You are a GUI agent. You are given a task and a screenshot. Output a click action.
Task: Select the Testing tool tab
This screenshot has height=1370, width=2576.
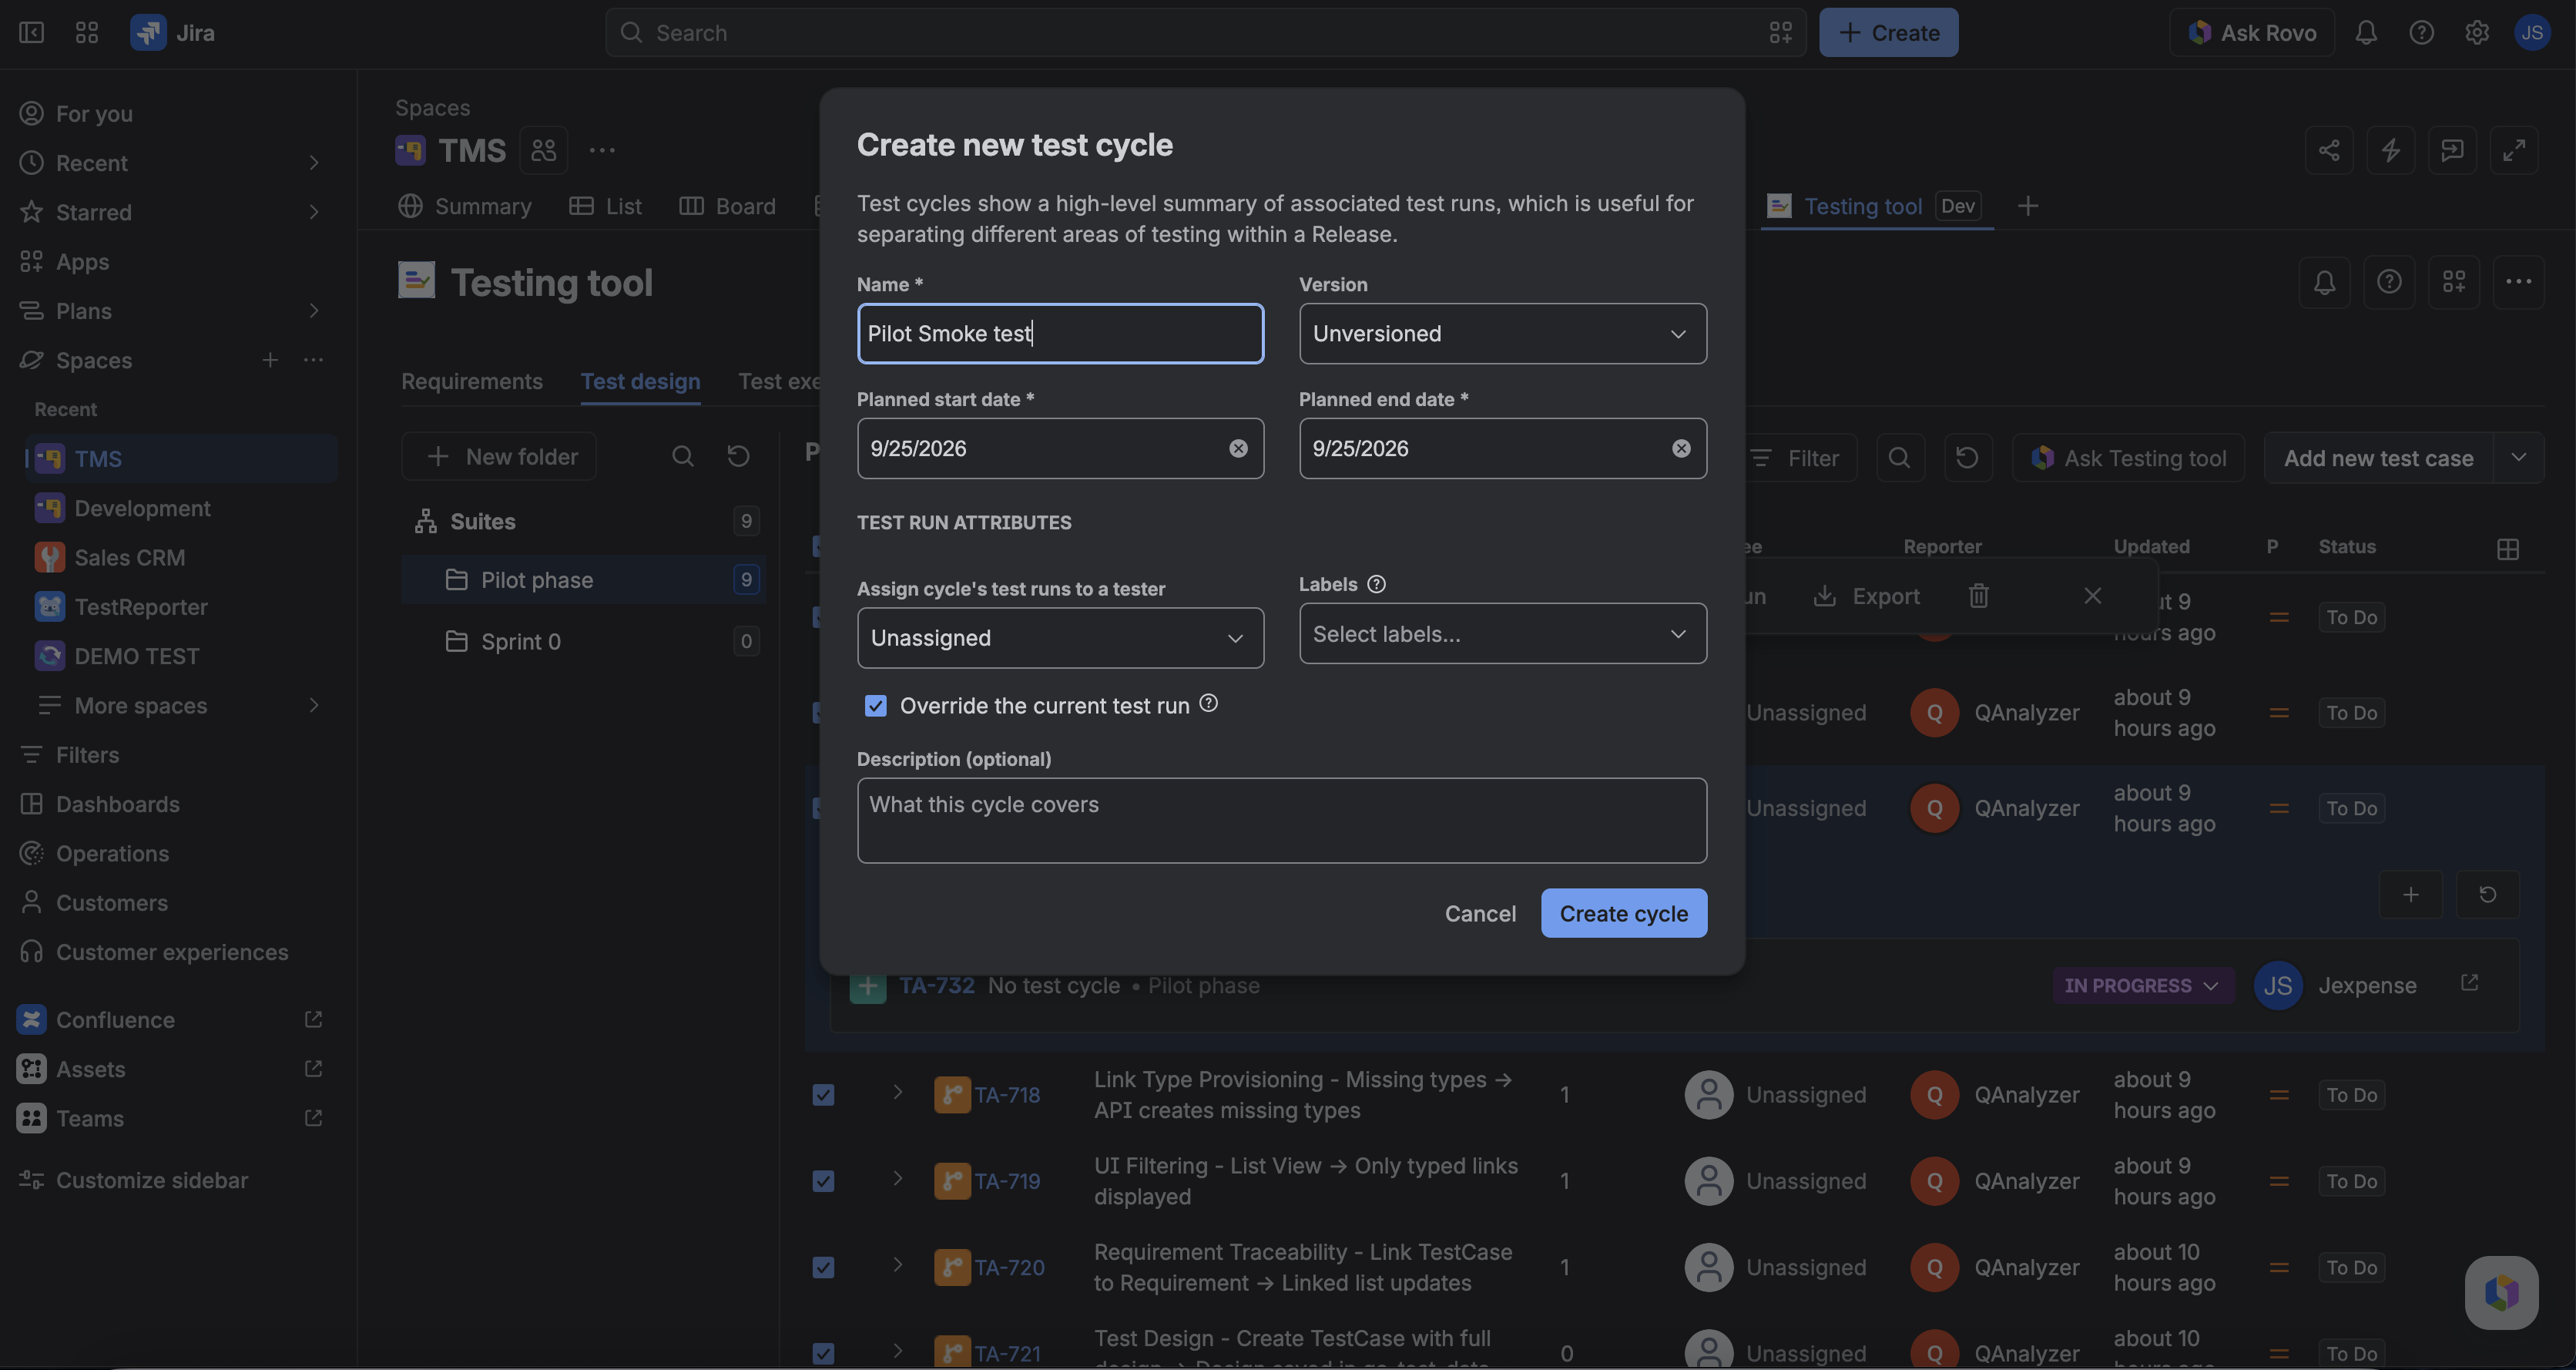[x=1876, y=206]
